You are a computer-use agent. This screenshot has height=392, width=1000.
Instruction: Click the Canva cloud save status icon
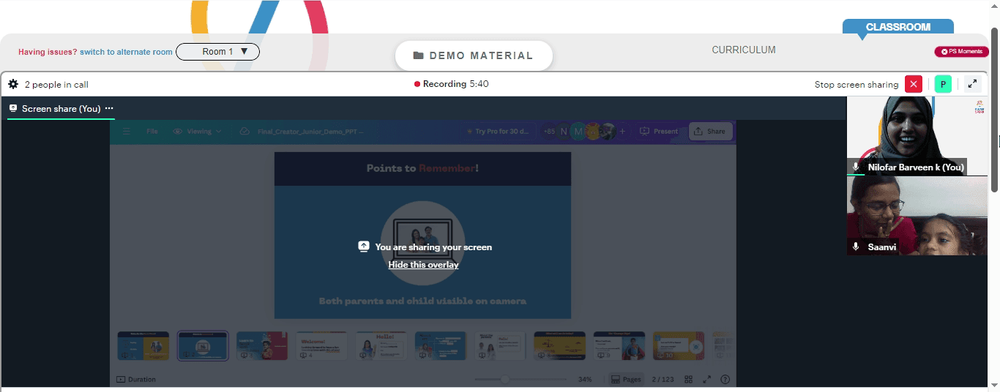point(244,131)
